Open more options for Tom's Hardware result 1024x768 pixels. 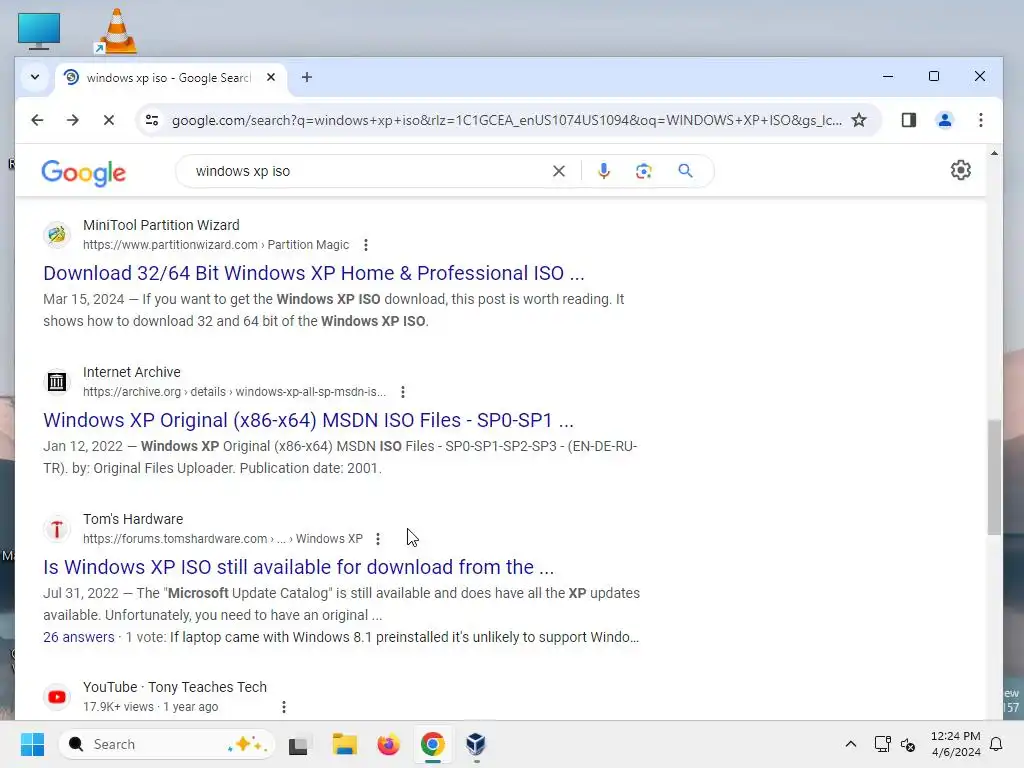pos(378,539)
